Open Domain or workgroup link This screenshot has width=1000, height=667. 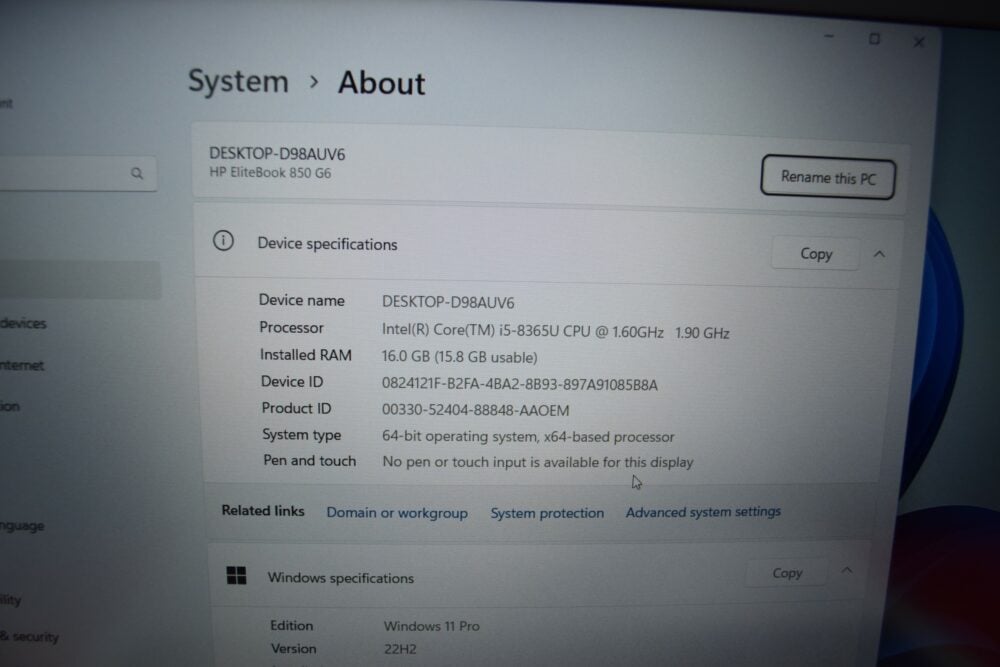[x=397, y=513]
